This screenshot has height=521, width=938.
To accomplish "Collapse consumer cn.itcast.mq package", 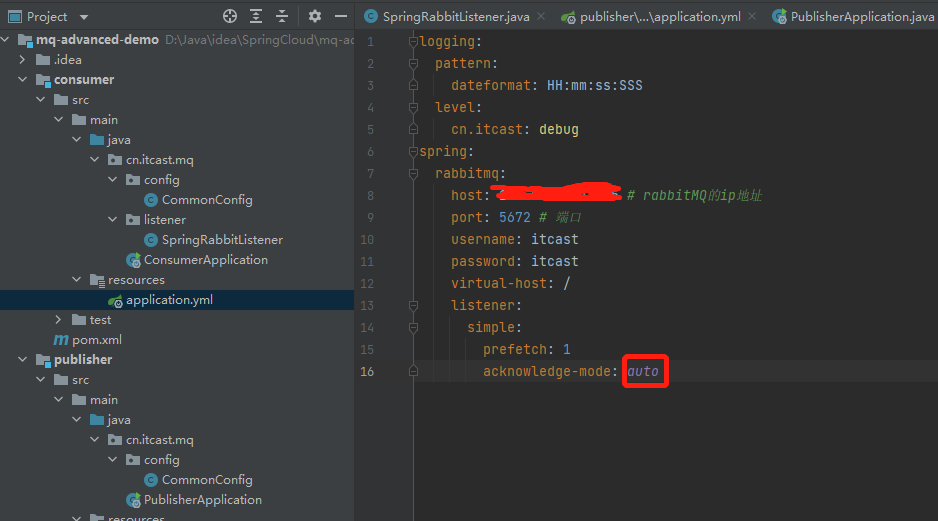I will coord(94,160).
